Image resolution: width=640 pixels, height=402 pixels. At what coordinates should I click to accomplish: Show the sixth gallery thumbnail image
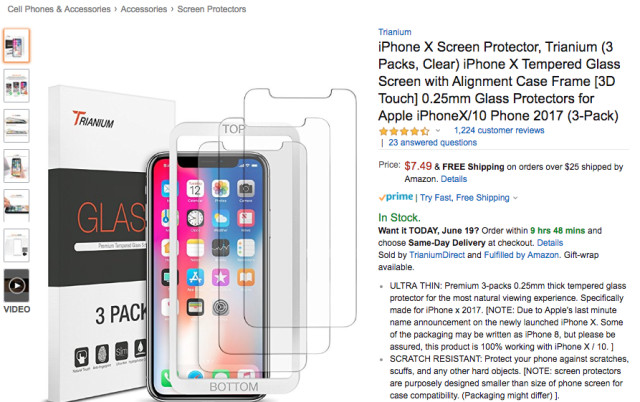point(17,245)
